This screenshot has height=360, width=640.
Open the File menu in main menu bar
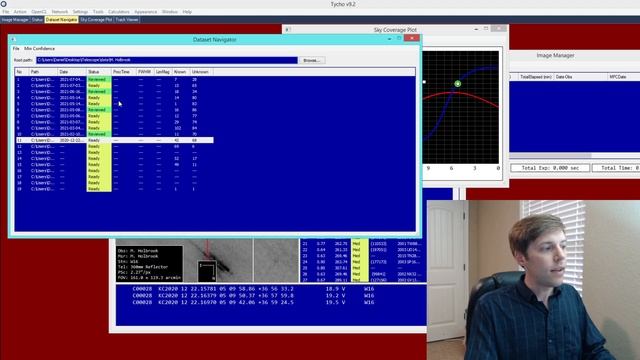(6, 12)
